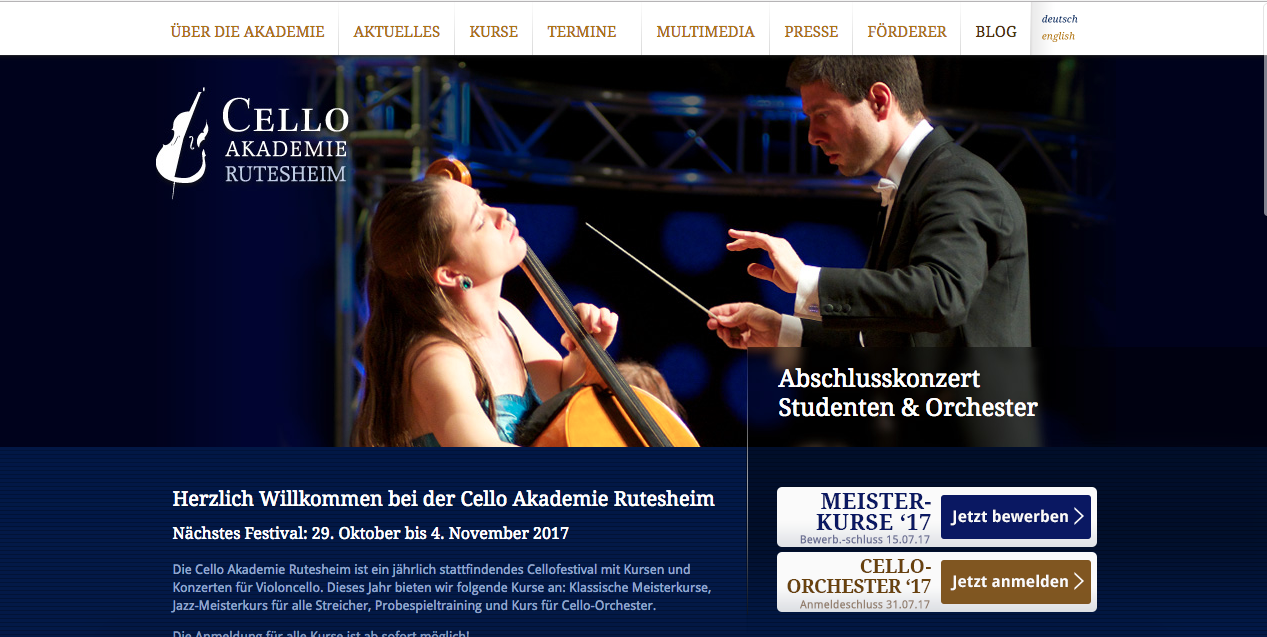Click the Jetzt bewerben button
The height and width of the screenshot is (637, 1267).
point(1016,517)
